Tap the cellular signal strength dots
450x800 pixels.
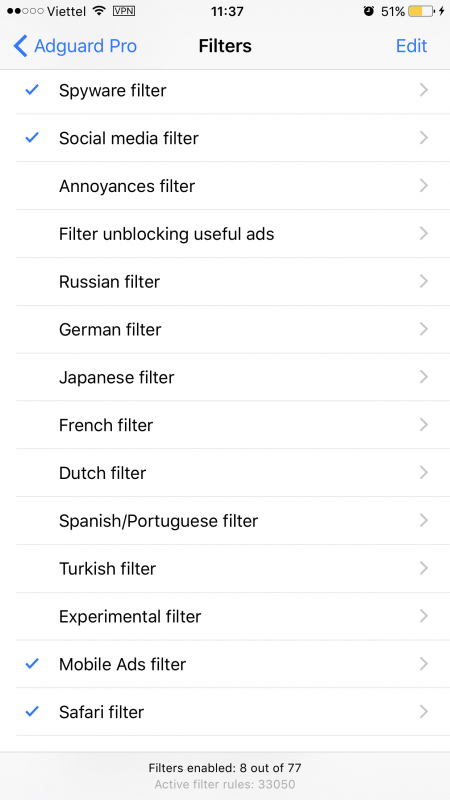pos(26,11)
